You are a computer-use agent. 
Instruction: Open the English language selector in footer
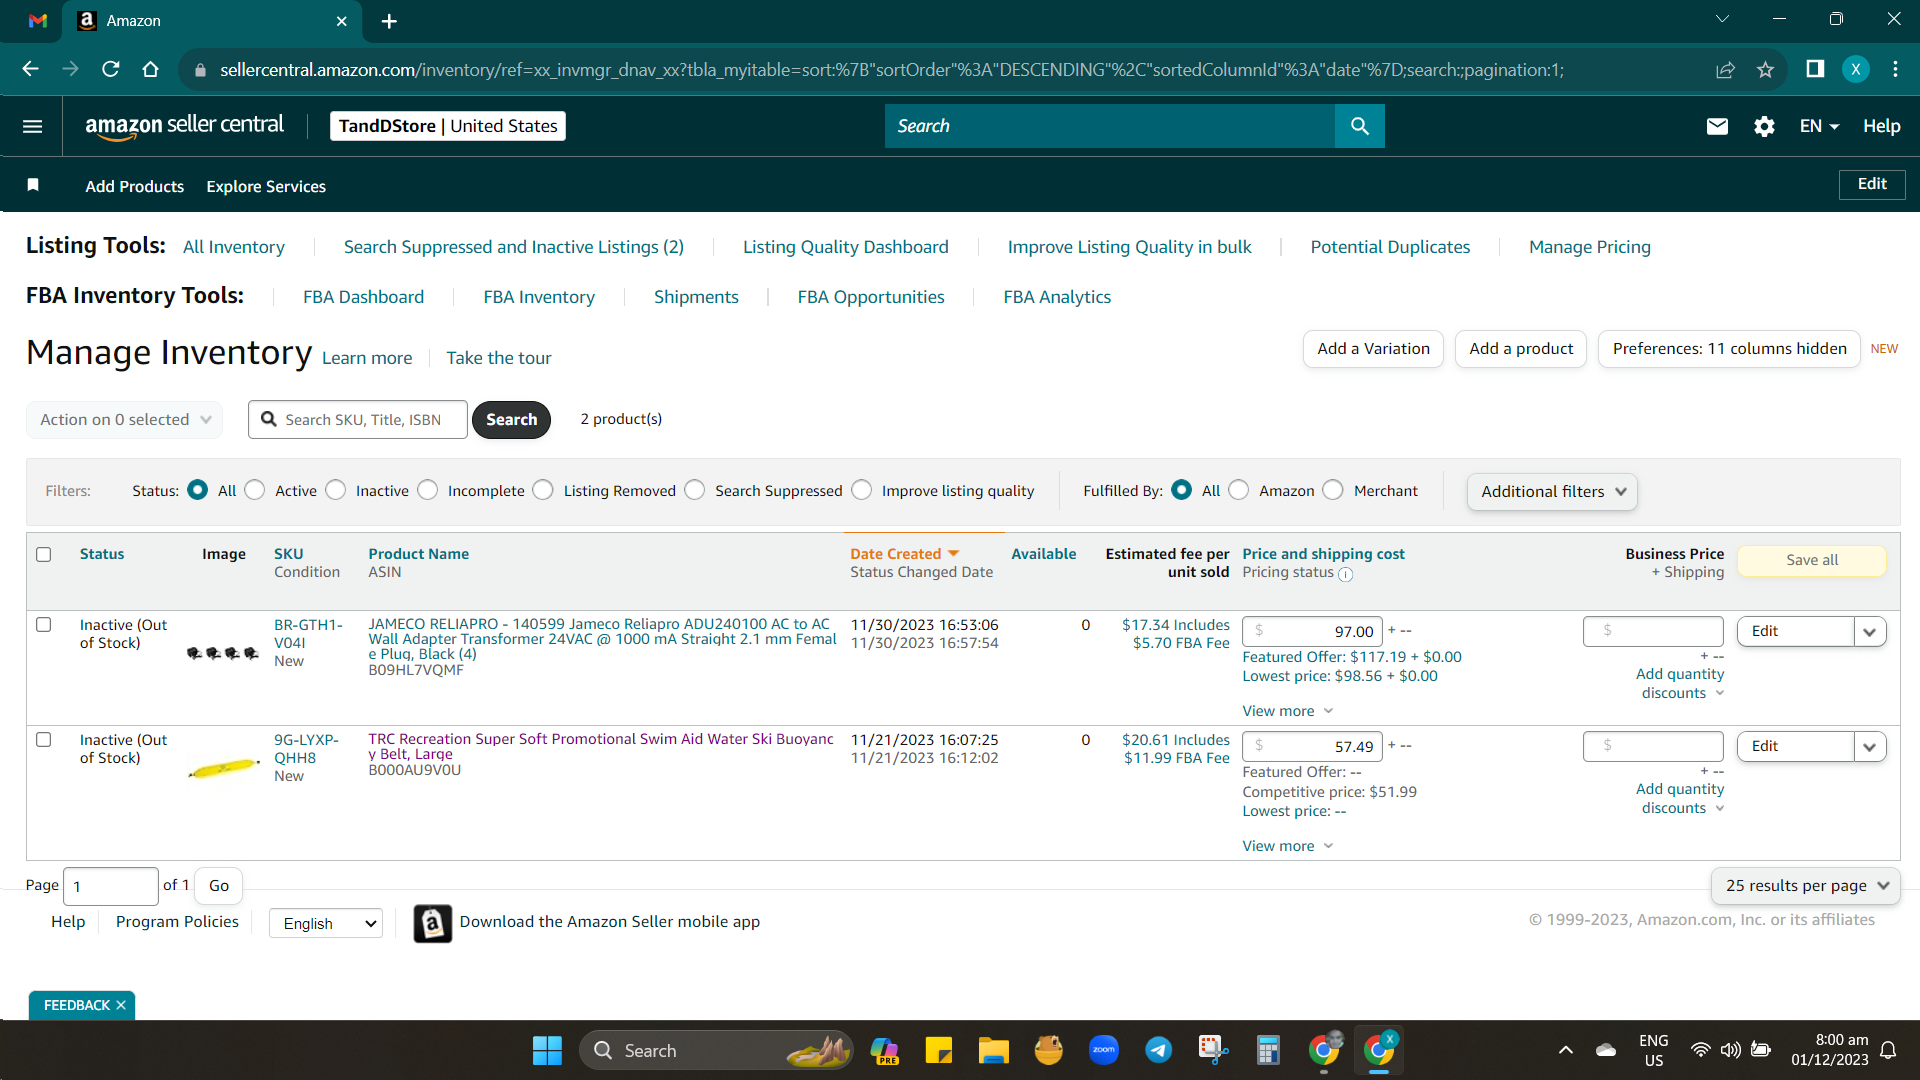(326, 923)
